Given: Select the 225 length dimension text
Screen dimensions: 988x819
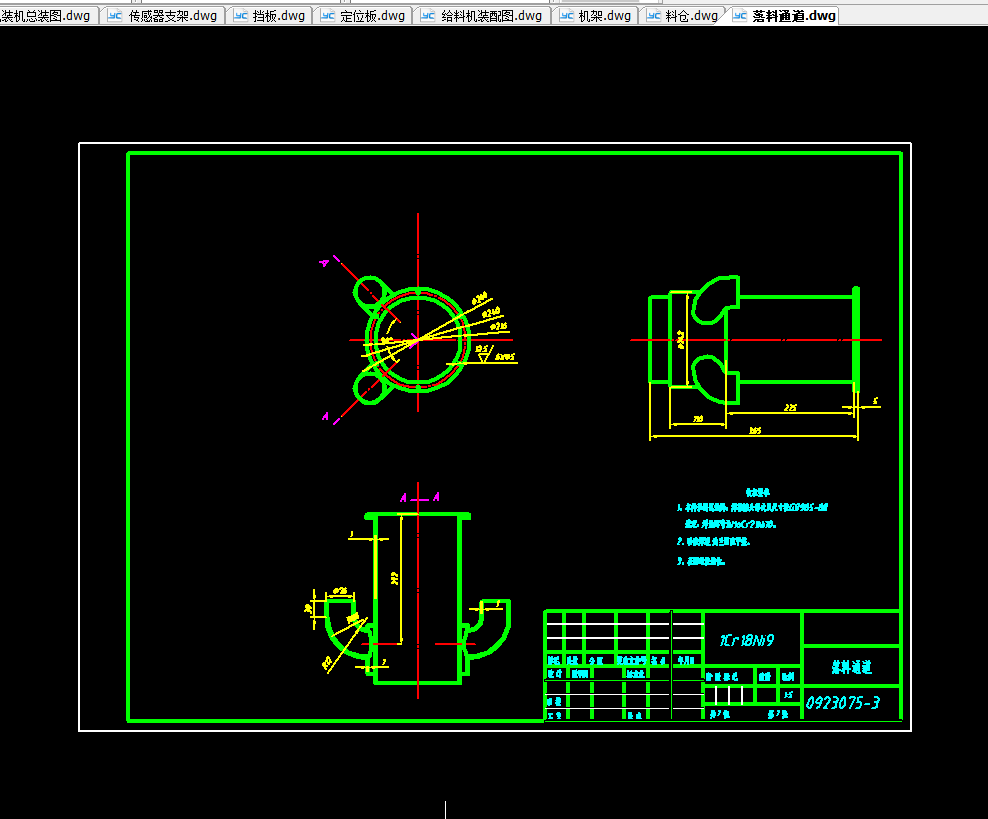Looking at the screenshot, I should pos(790,408).
